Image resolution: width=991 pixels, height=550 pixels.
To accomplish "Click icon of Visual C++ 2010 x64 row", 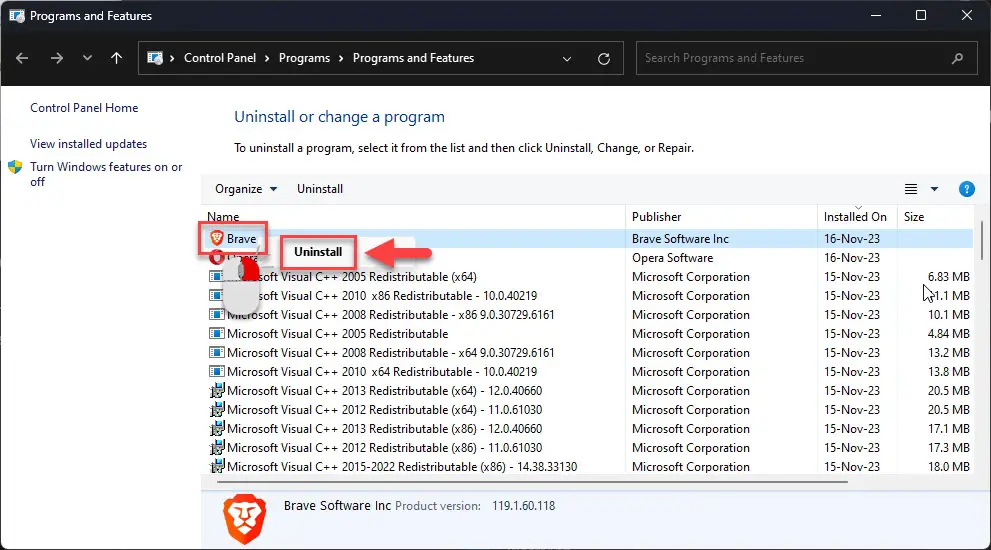I will [217, 371].
